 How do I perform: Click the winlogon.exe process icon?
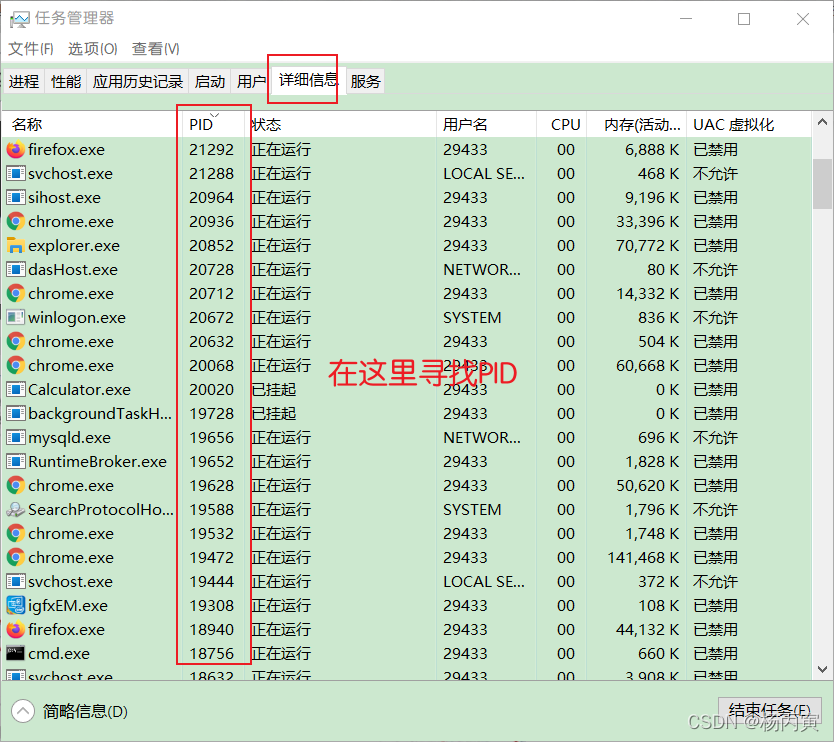[x=15, y=318]
